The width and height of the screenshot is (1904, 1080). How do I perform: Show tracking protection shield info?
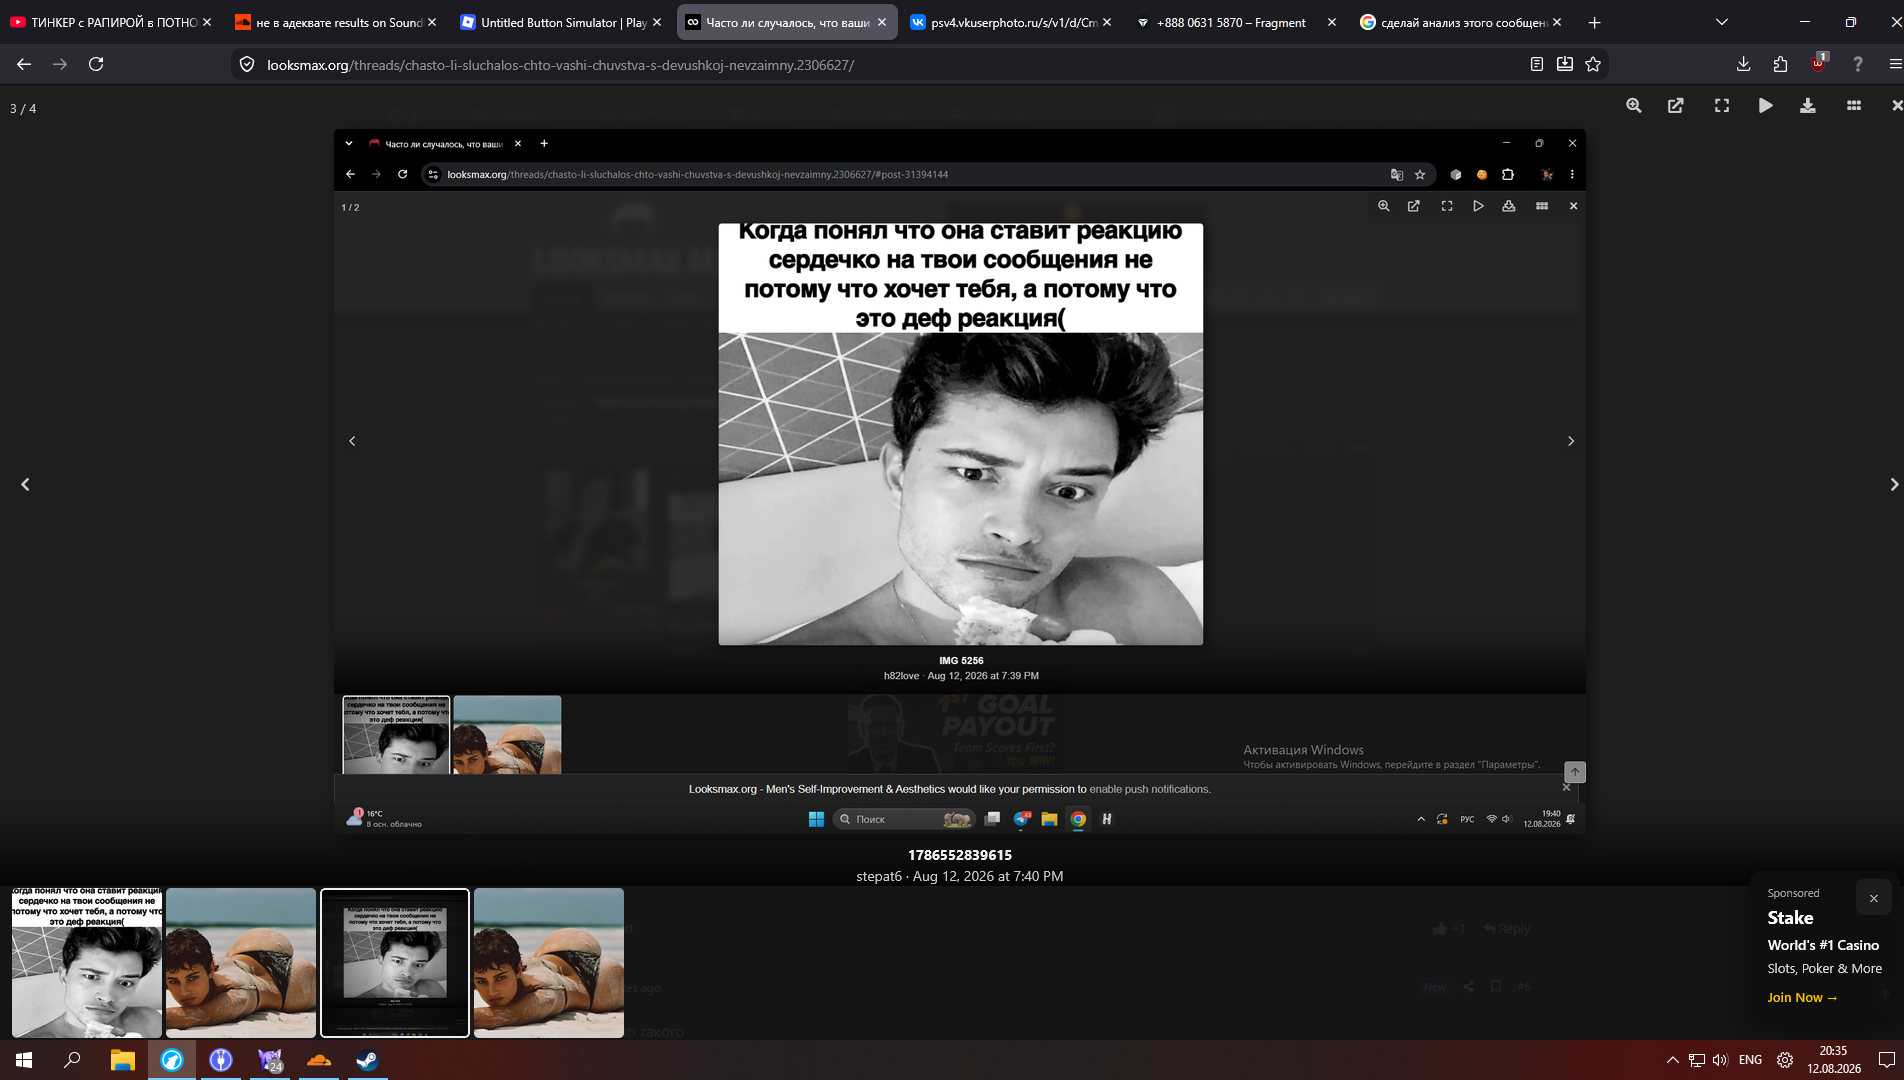coord(247,65)
